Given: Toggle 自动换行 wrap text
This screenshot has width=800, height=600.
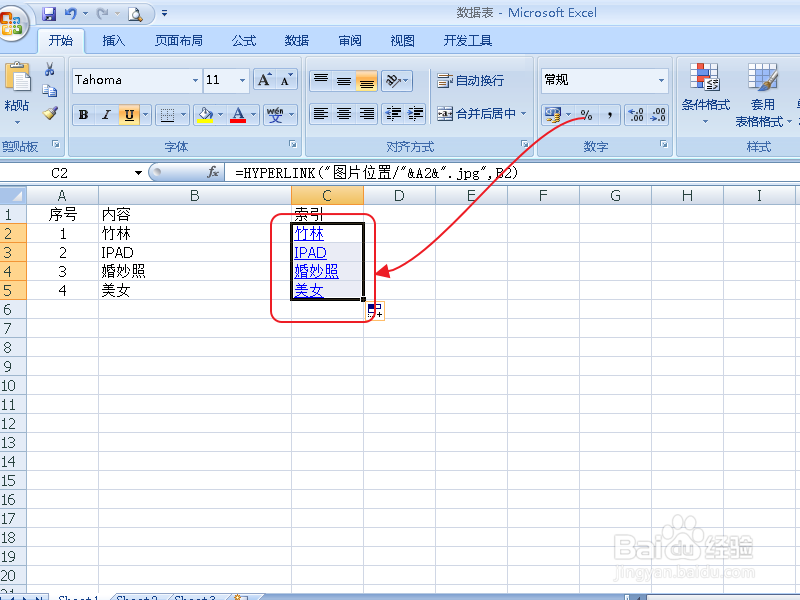Looking at the screenshot, I should tap(471, 80).
